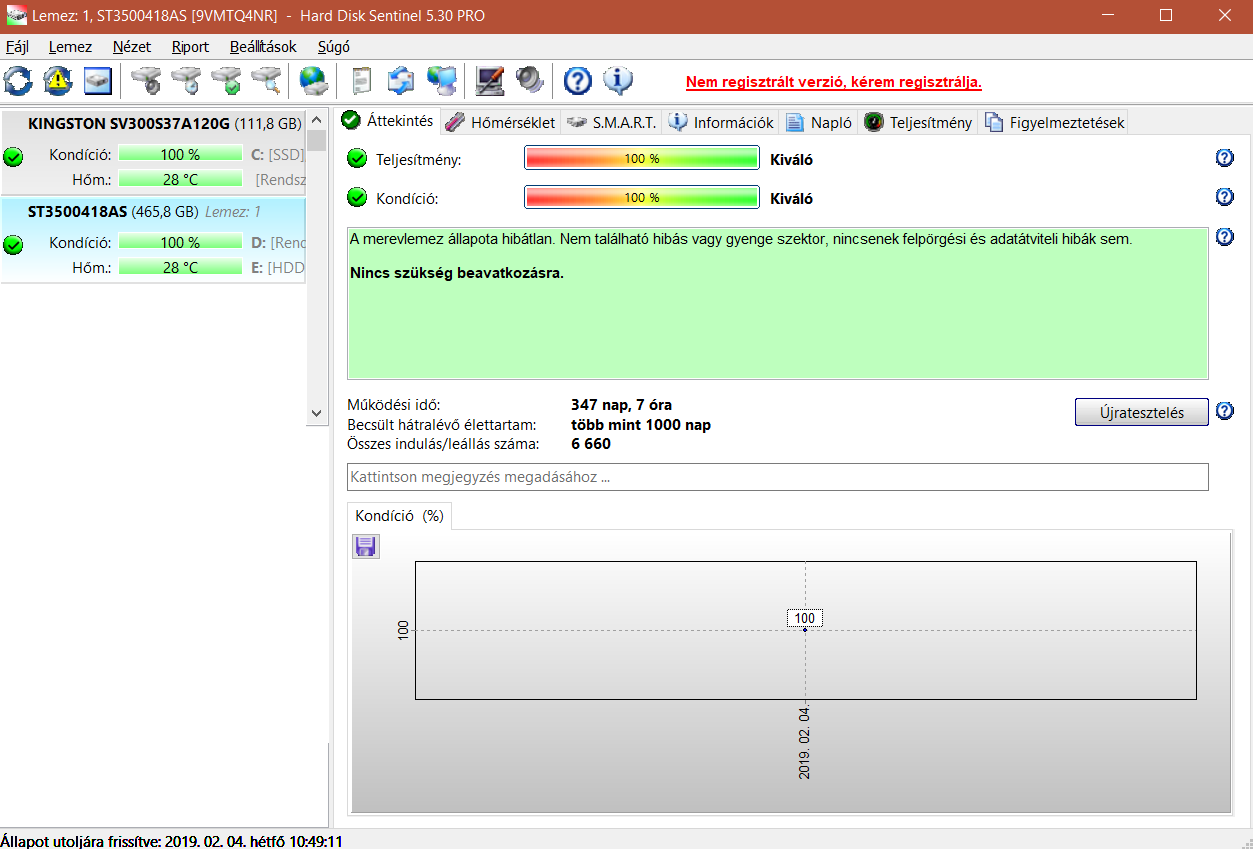
Task: Click help icon beside green status text box
Action: 1224,237
